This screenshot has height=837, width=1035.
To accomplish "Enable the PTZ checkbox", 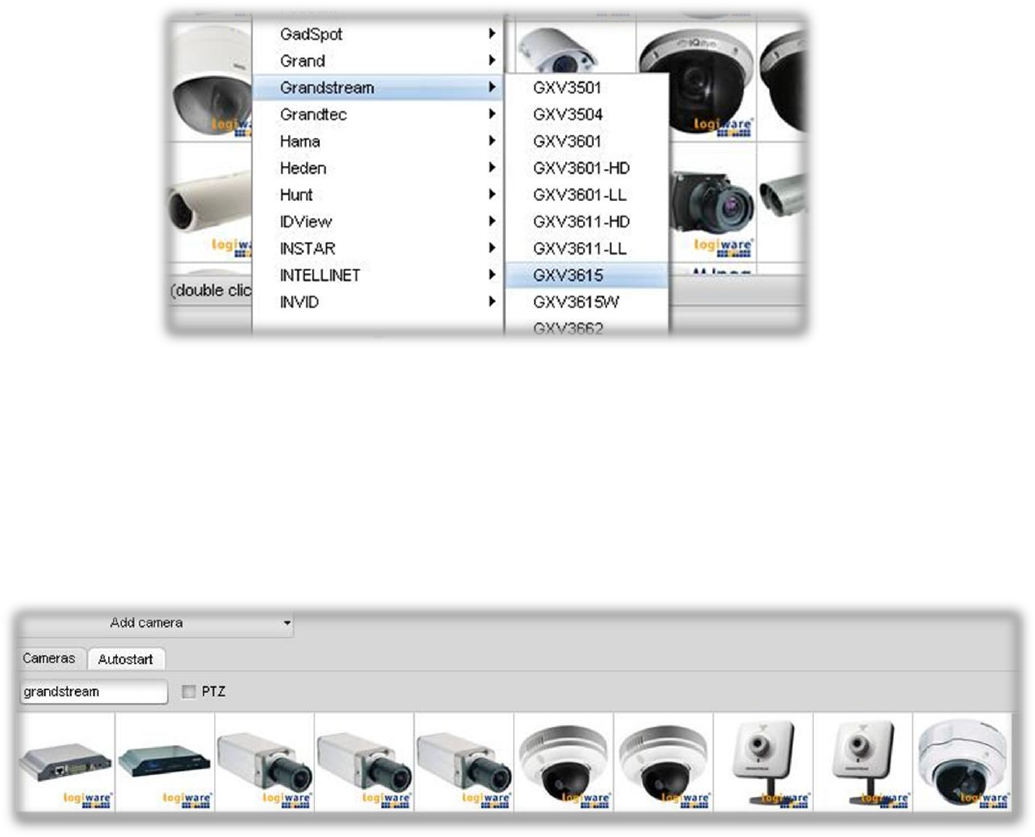I will click(188, 692).
